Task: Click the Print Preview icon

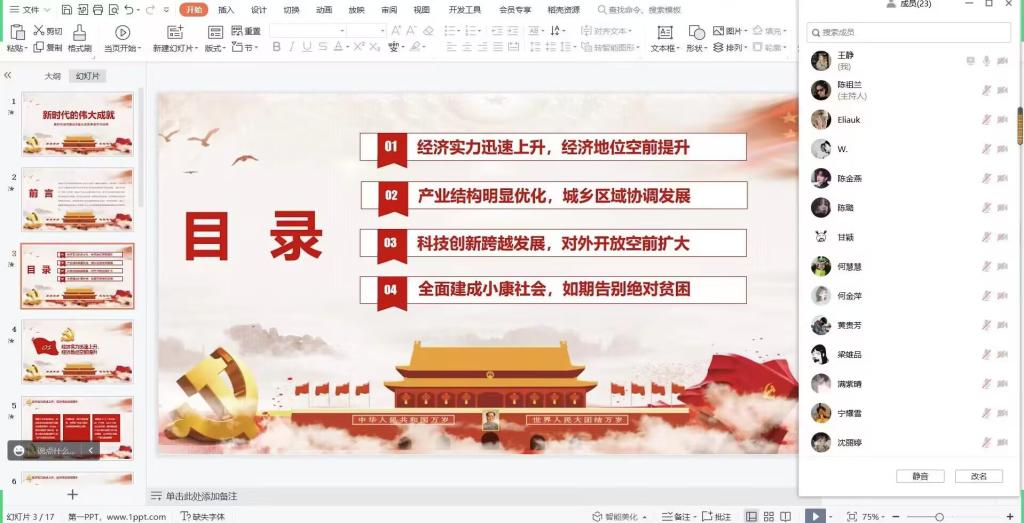Action: point(114,10)
